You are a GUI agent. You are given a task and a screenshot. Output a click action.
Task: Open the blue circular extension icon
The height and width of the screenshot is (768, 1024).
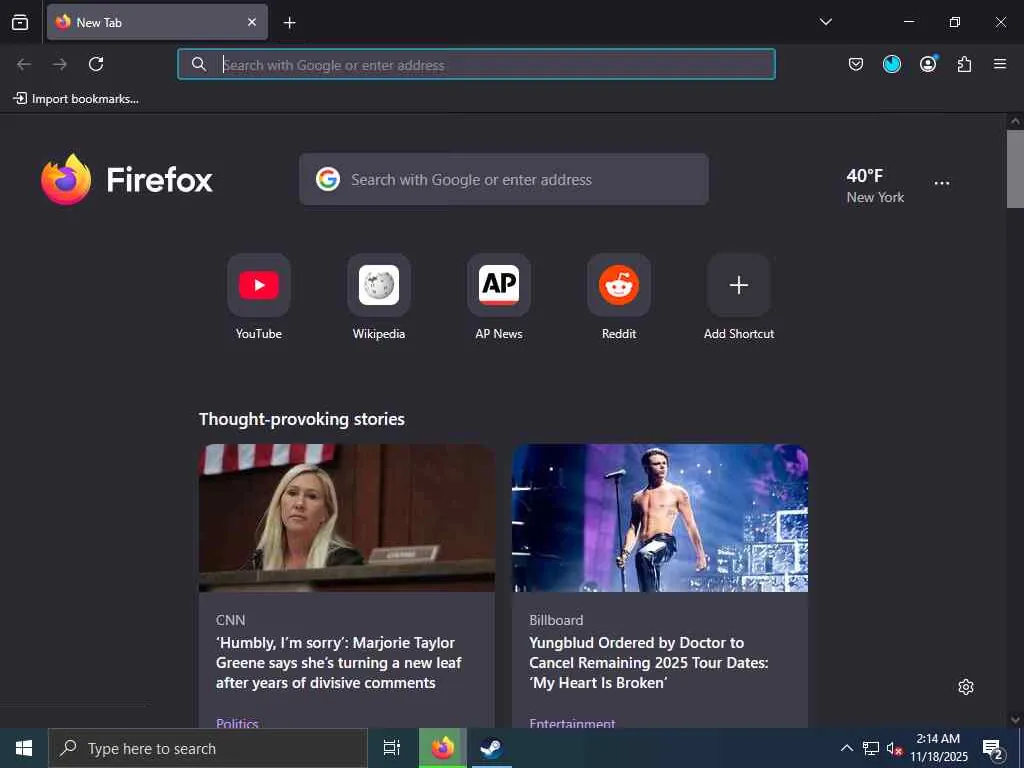coord(891,64)
